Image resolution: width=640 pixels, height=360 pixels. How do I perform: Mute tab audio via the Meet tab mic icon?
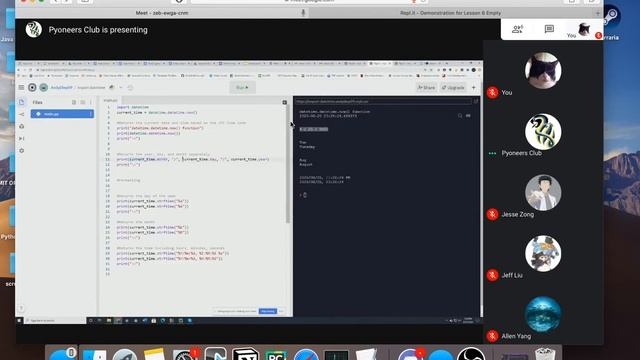click(303, 13)
